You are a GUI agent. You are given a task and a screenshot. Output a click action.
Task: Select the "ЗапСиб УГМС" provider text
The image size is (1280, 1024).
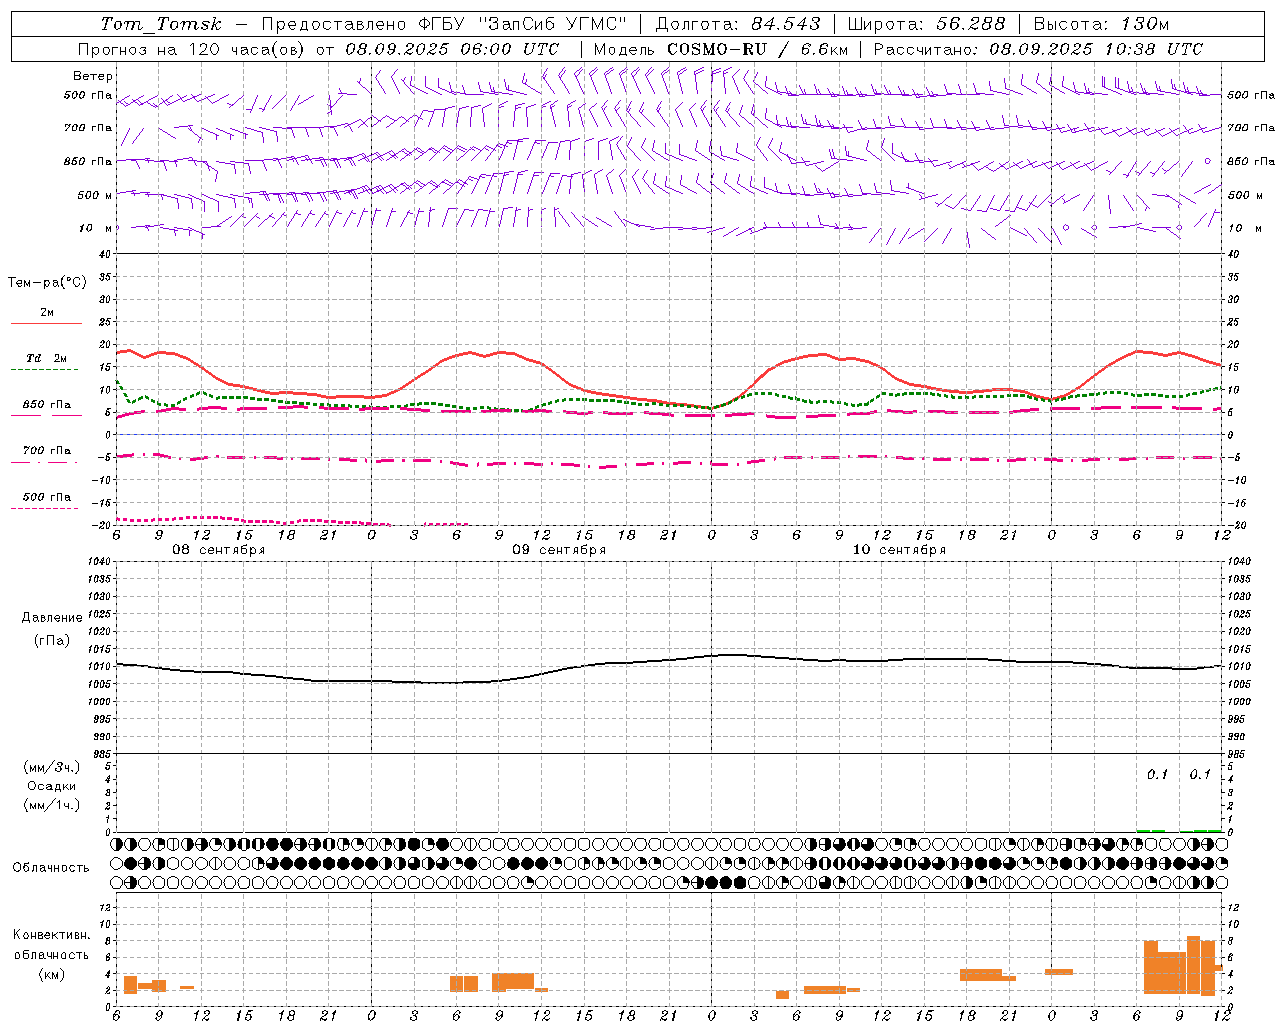[x=552, y=24]
